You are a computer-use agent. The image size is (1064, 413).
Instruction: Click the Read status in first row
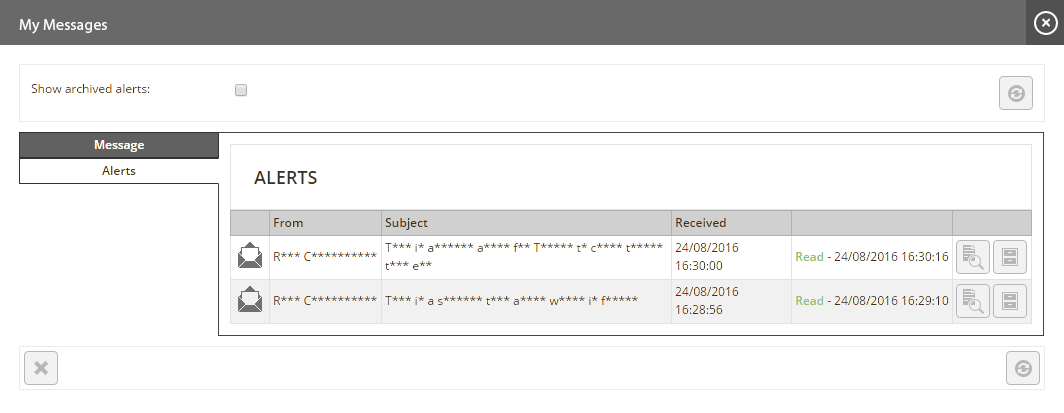(x=809, y=257)
